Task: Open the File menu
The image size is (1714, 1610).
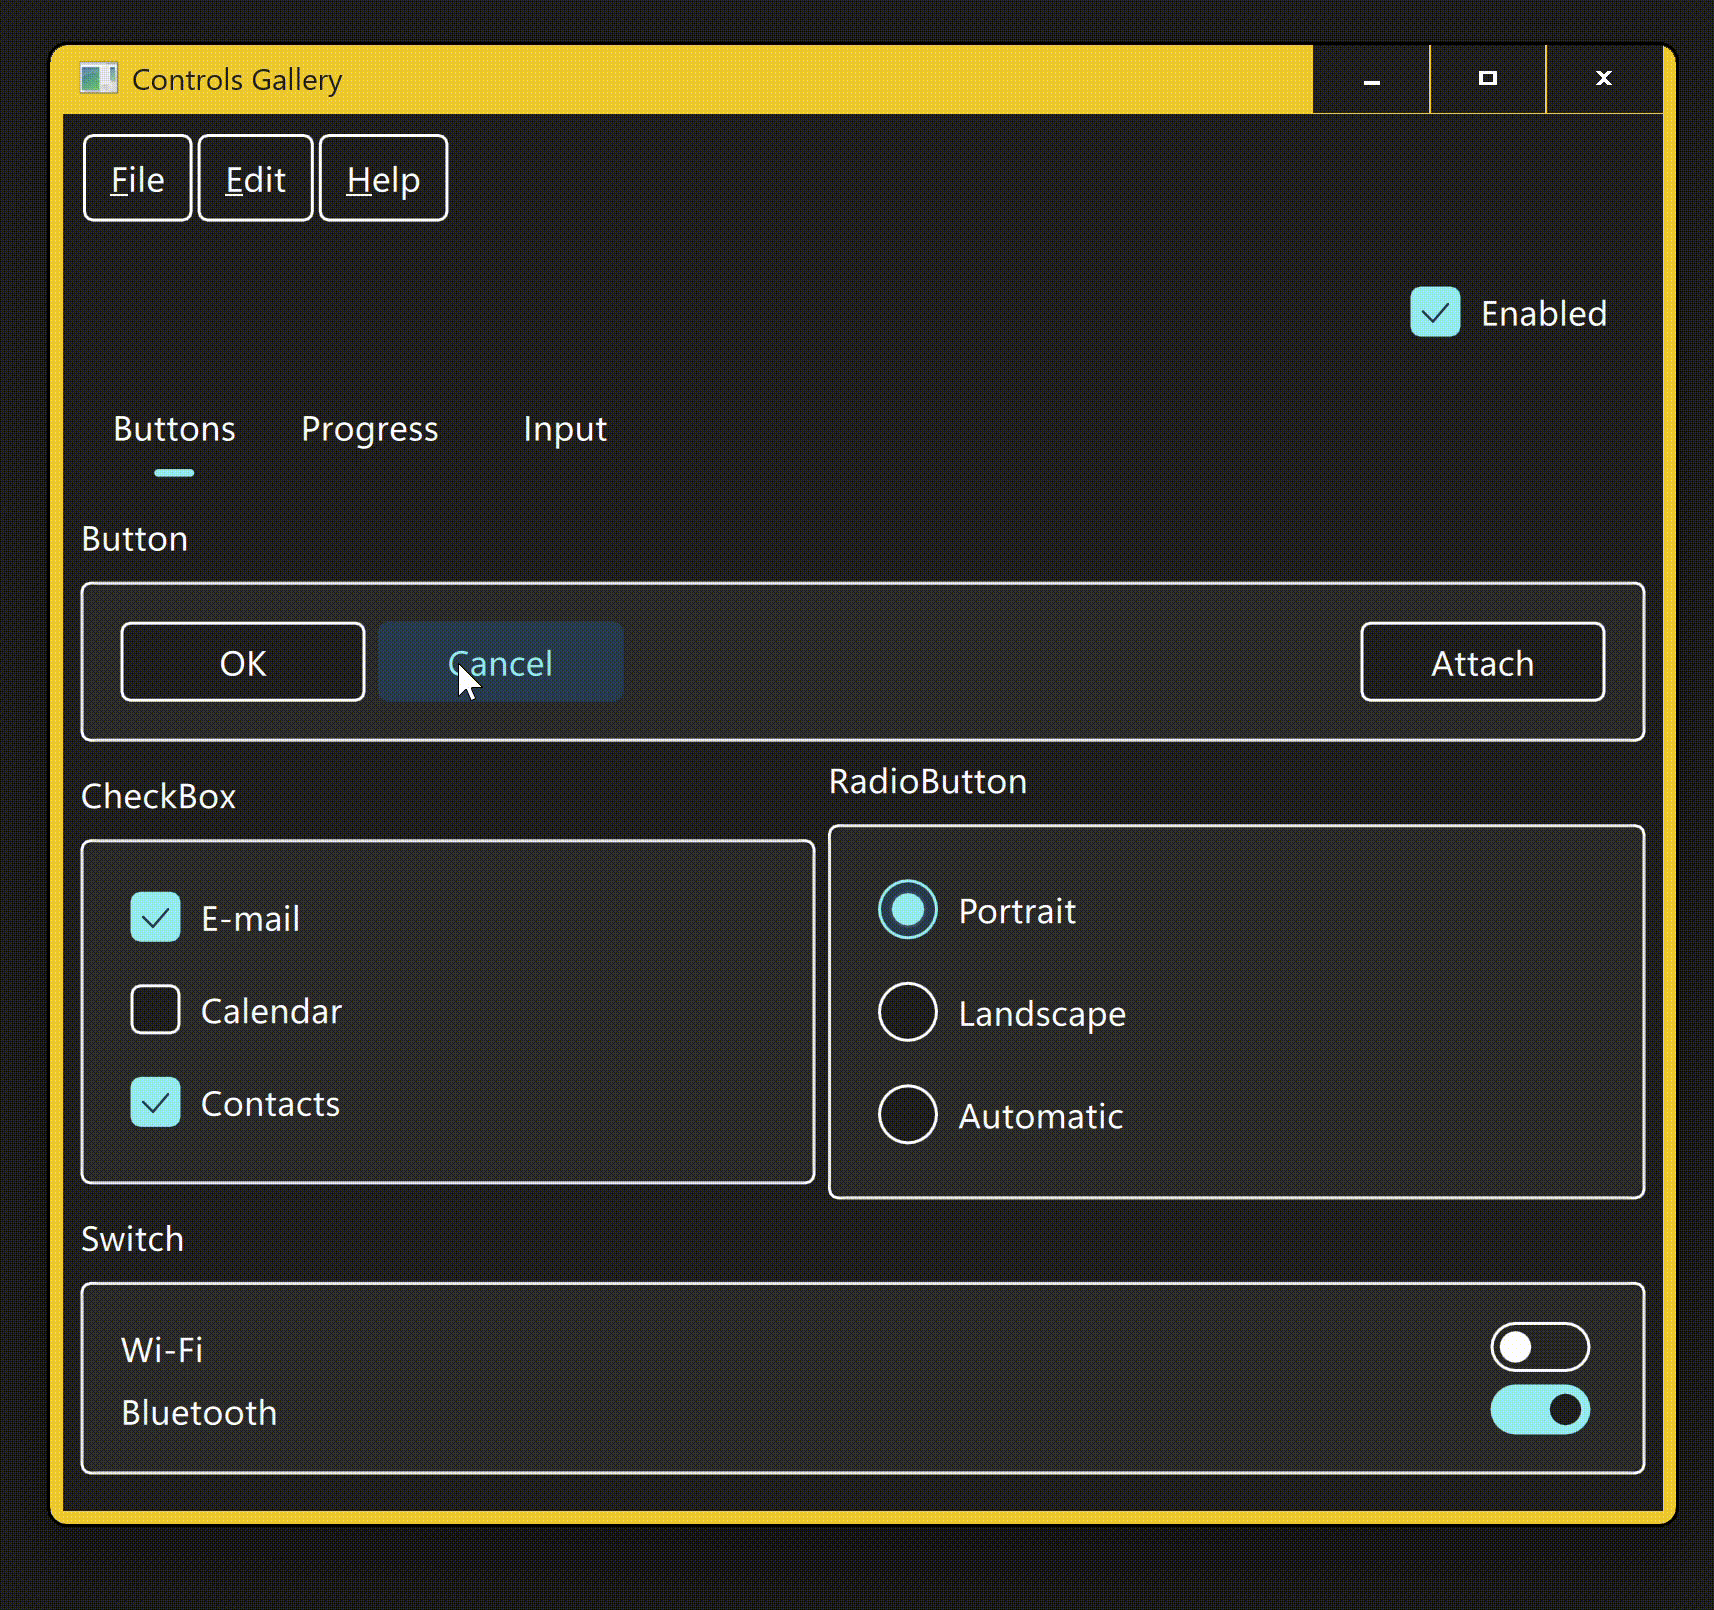Action: [137, 178]
